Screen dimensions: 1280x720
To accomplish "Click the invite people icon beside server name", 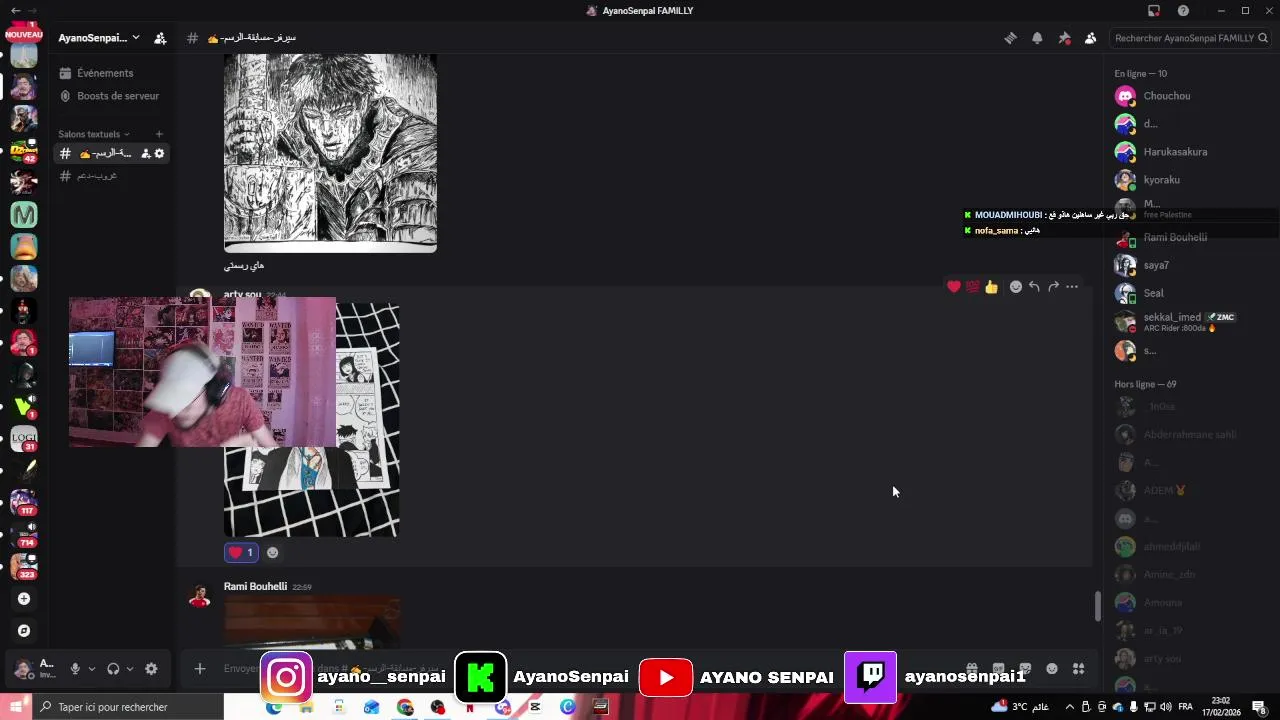I will click(x=160, y=38).
